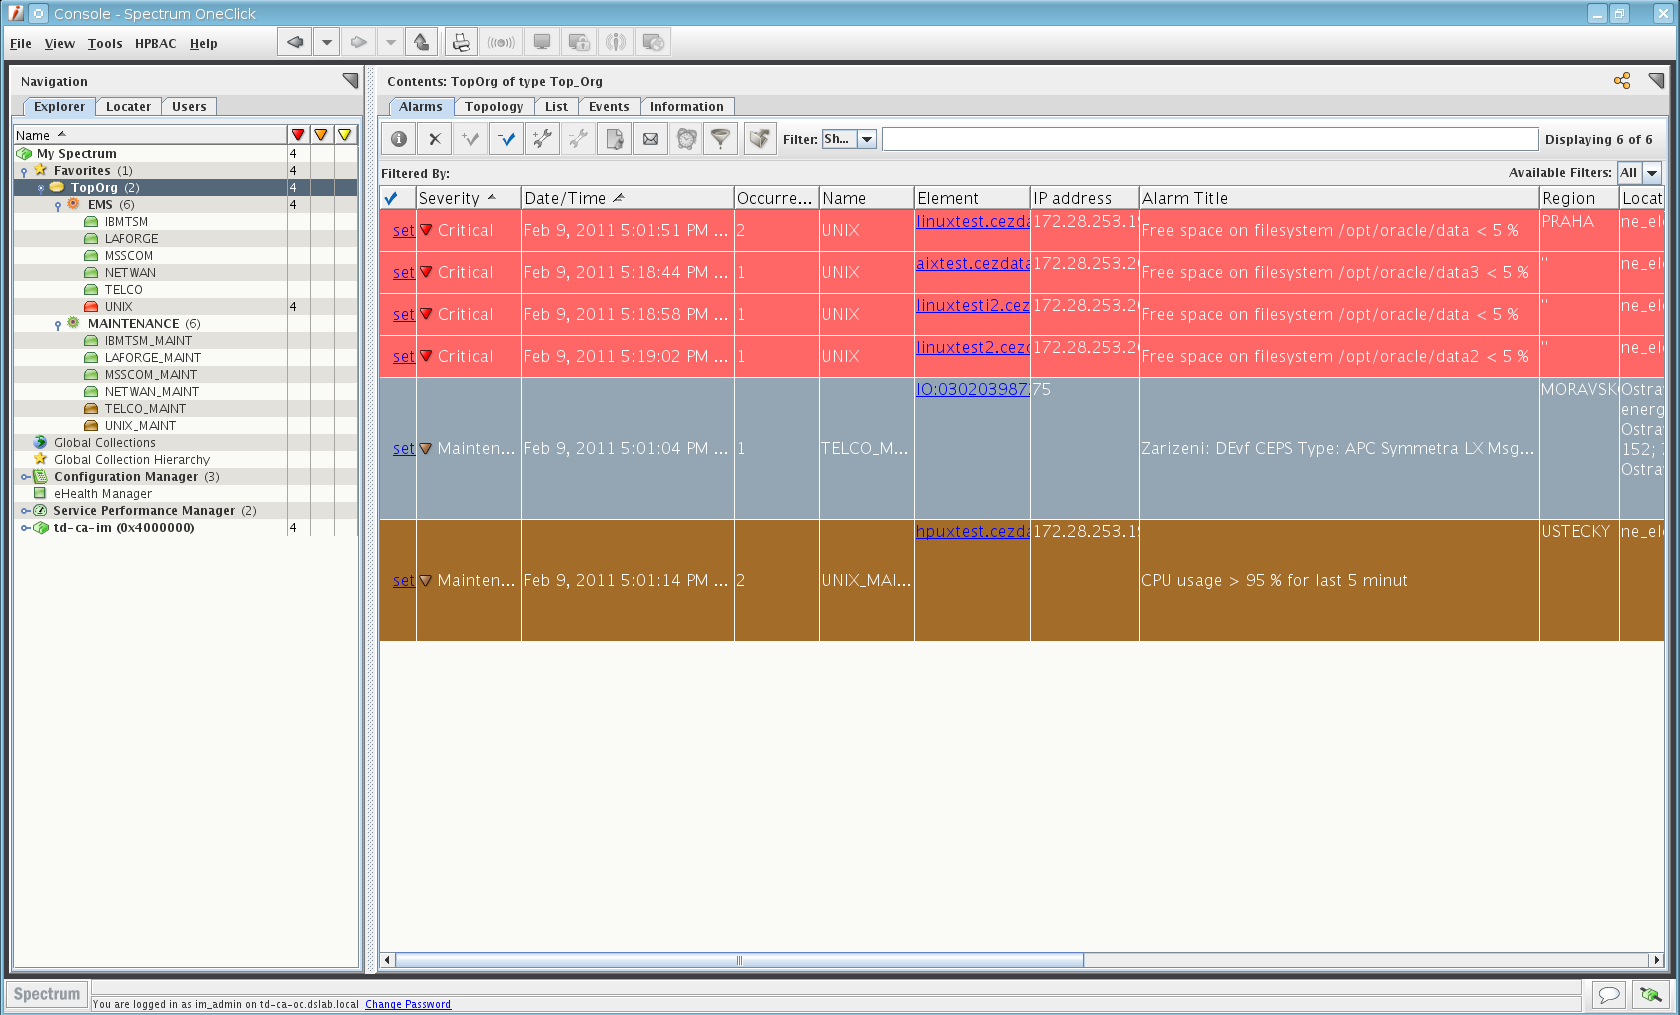1680x1015 pixels.
Task: Collapse the Navigation panel corner arrow
Action: 350,80
